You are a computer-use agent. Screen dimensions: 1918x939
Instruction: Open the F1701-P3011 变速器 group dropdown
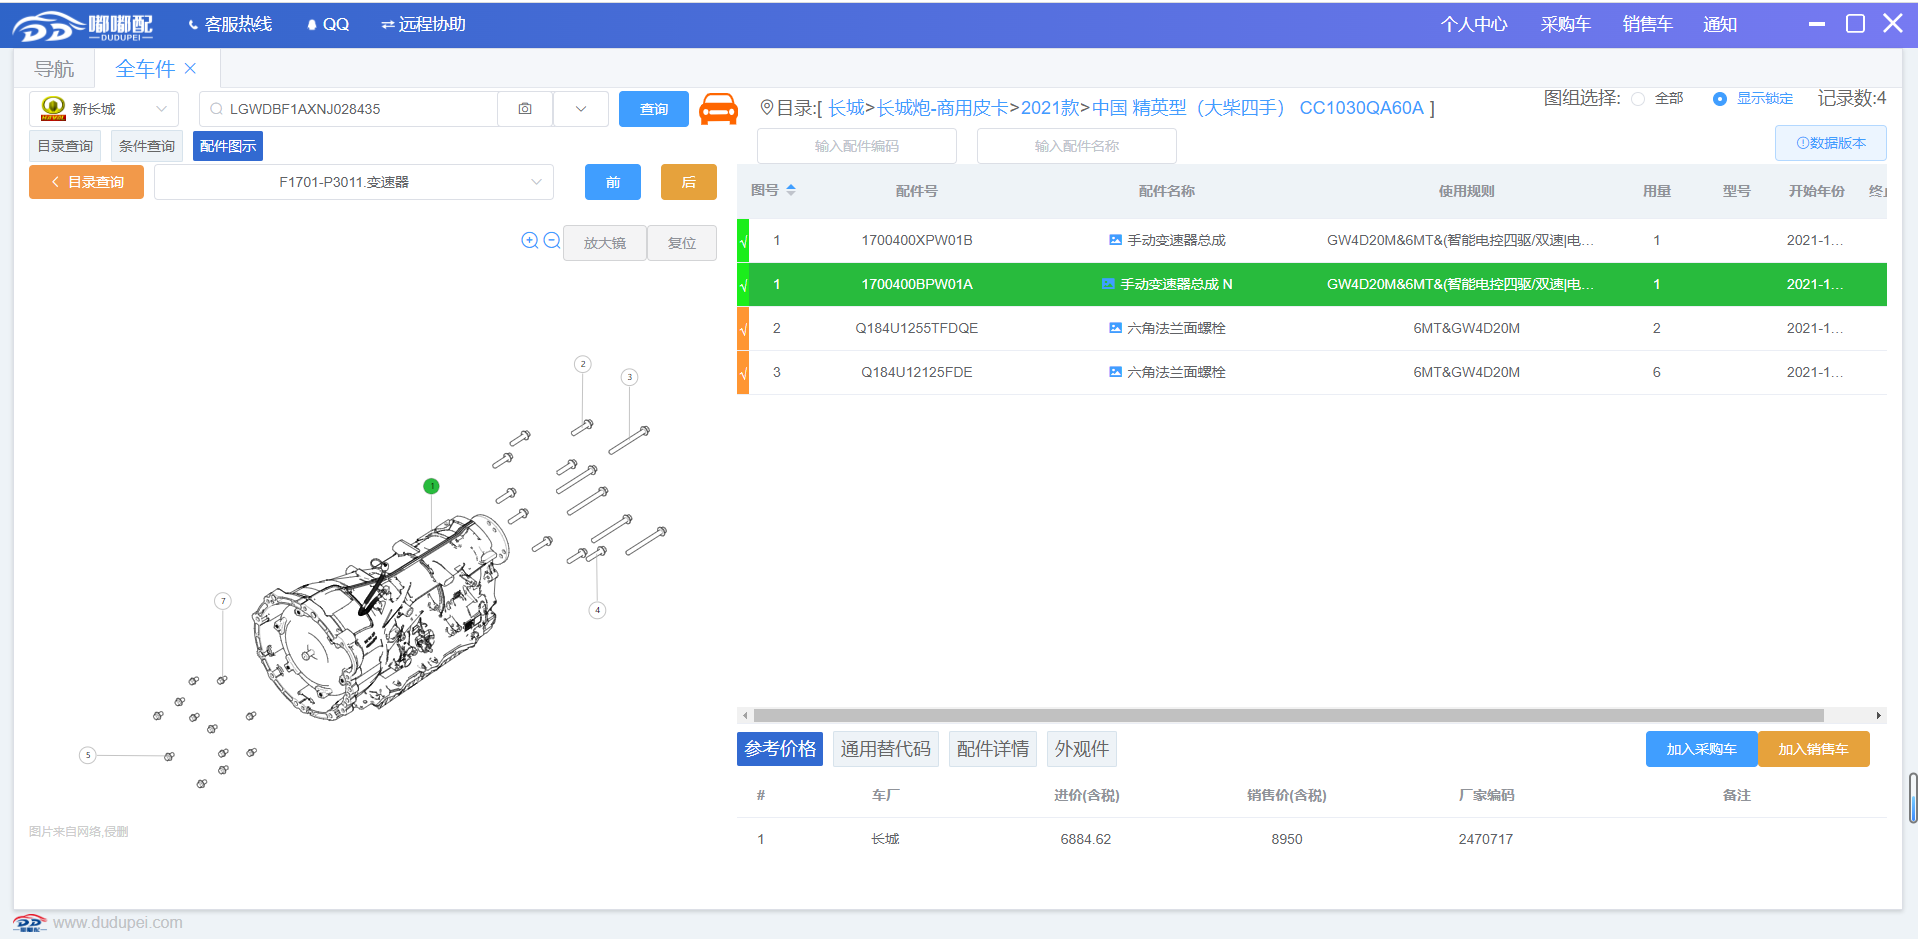[354, 182]
